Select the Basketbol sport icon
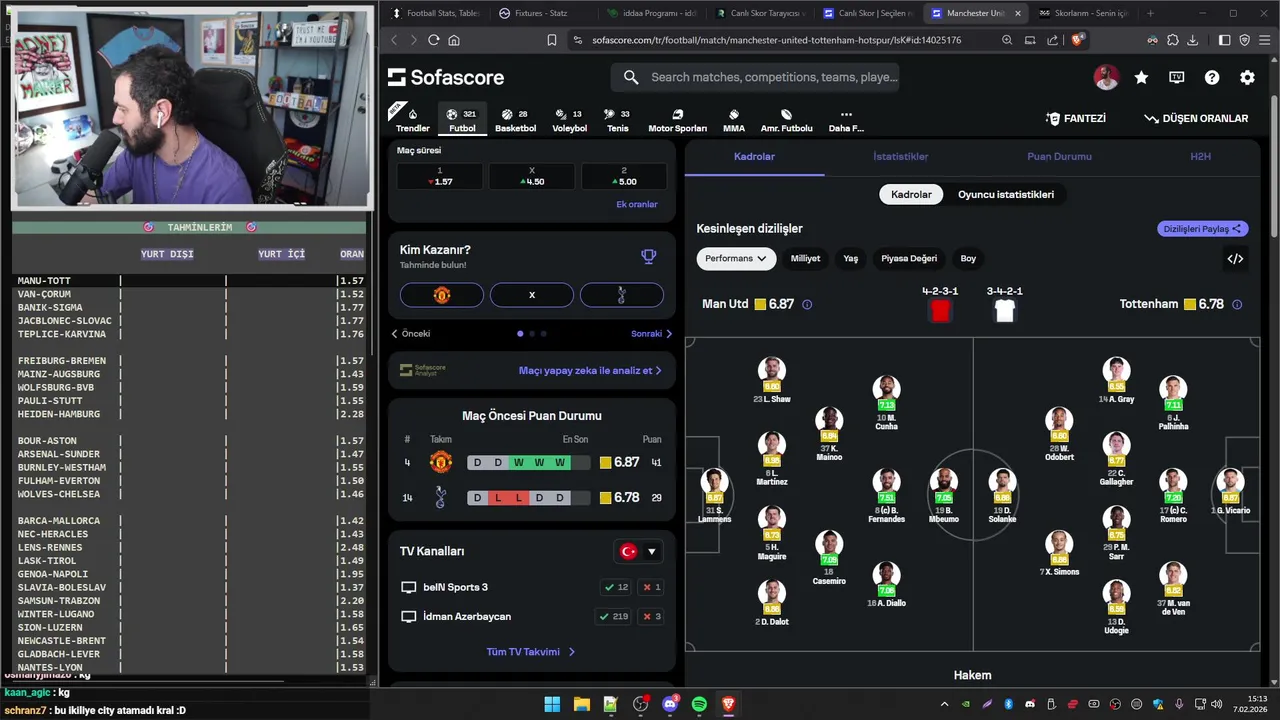 [515, 120]
